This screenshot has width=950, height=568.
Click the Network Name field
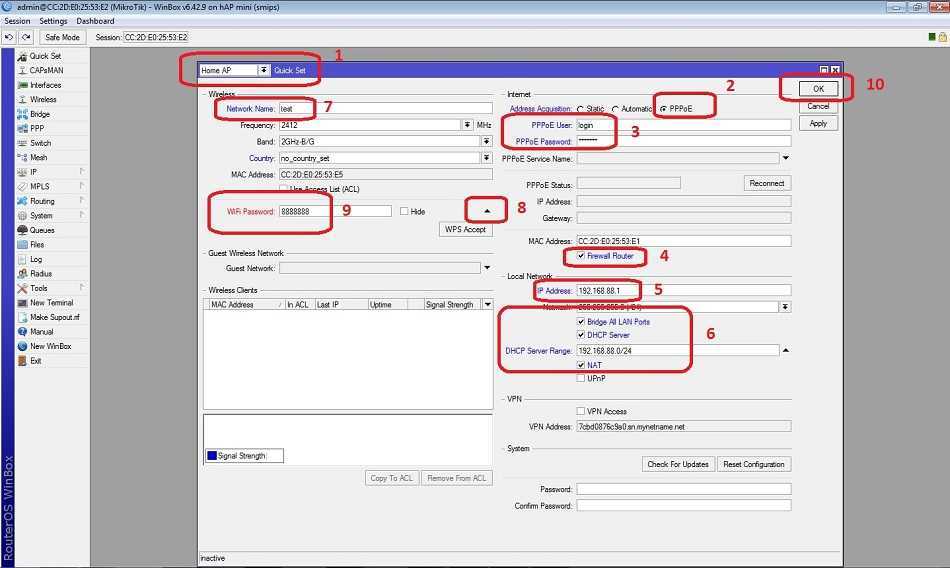click(385, 109)
